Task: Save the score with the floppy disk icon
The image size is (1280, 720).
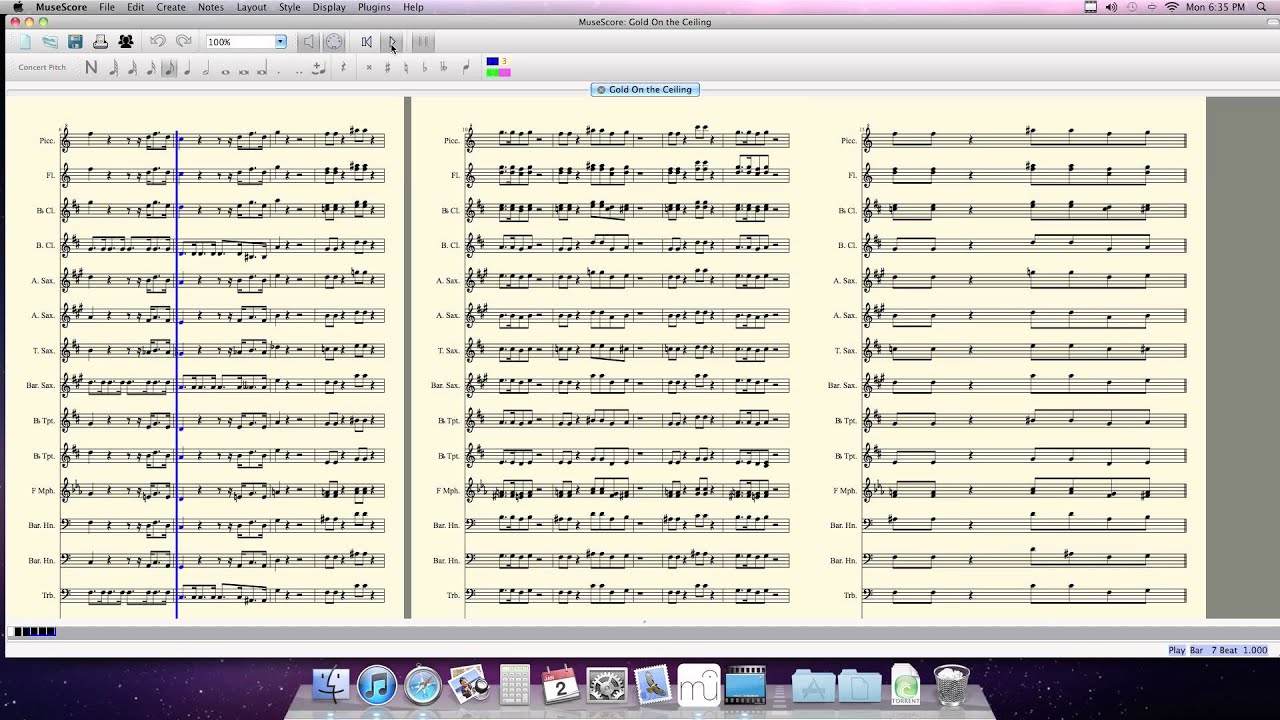Action: (75, 42)
